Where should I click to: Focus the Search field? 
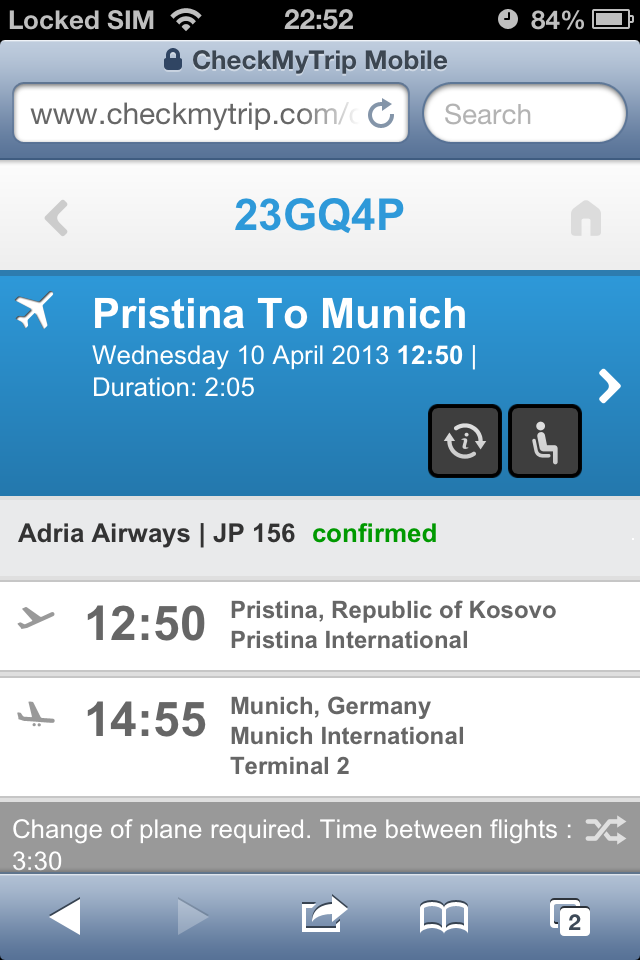(x=525, y=113)
